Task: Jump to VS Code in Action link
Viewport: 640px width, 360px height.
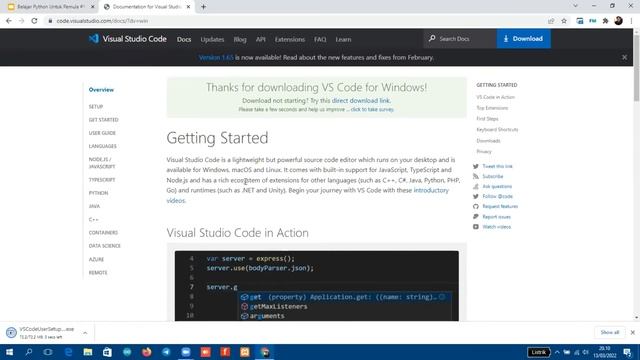Action: click(496, 97)
